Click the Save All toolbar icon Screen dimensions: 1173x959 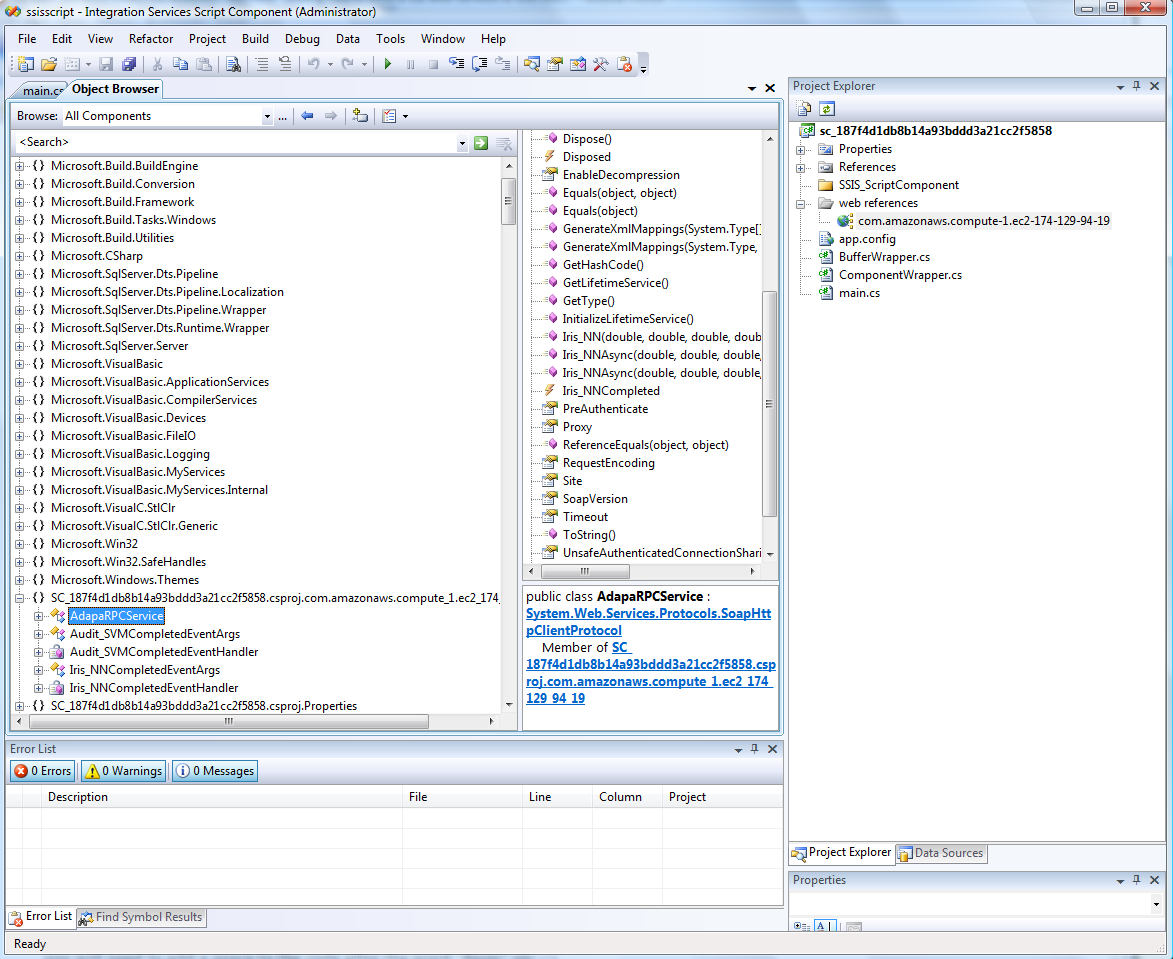click(129, 64)
